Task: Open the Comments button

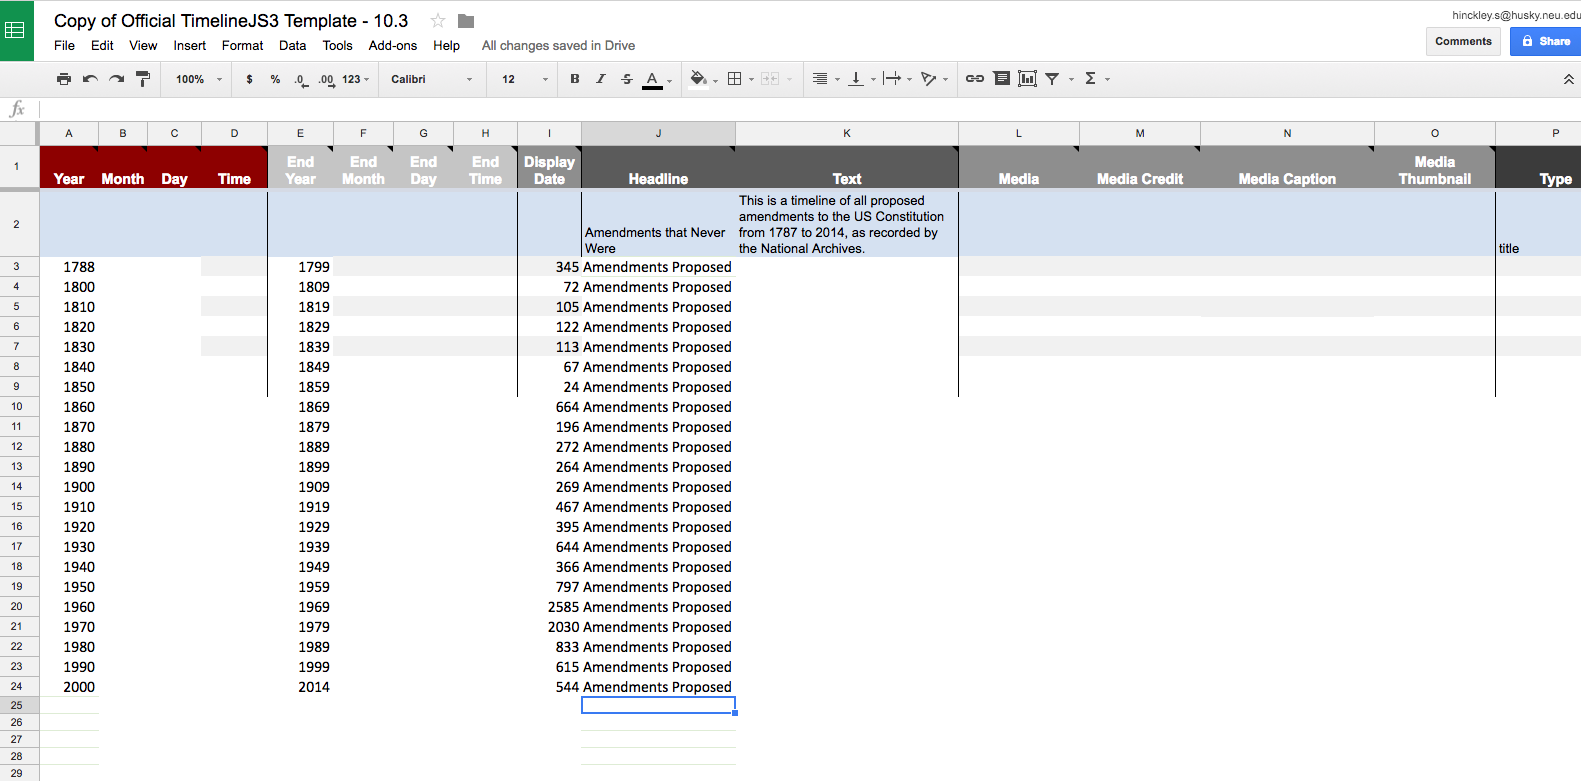Action: 1463,41
